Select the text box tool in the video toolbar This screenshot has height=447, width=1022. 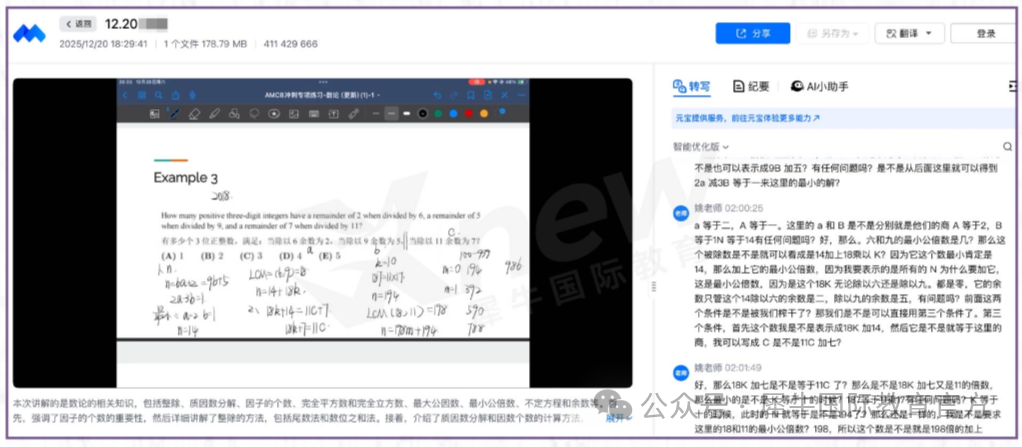pos(333,113)
